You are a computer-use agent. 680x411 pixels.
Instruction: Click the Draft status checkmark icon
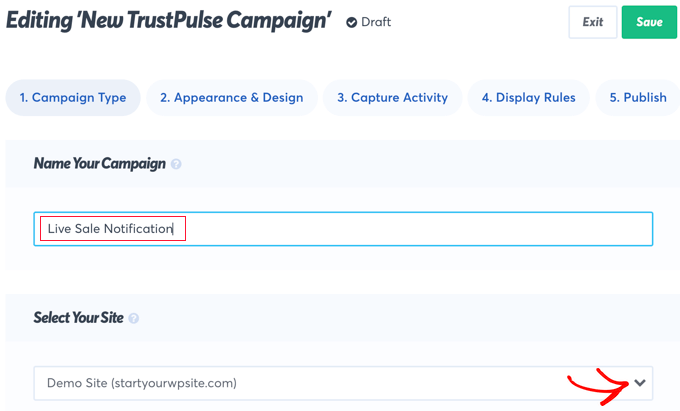(351, 22)
